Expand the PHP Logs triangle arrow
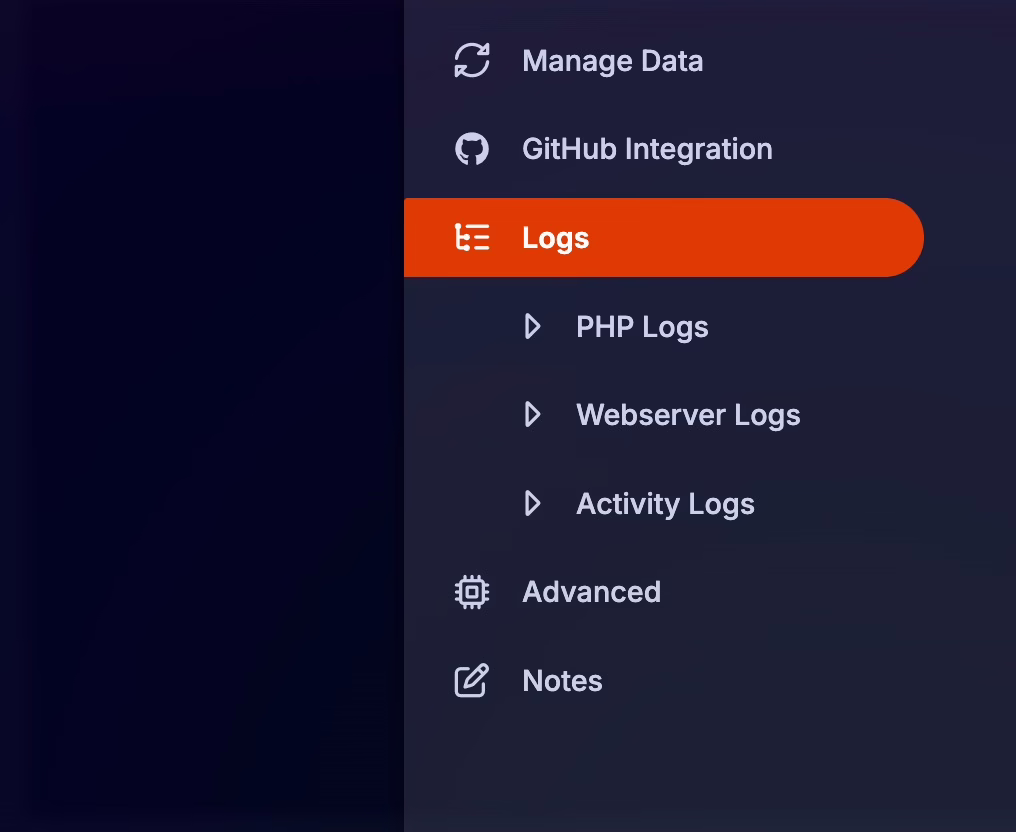 (533, 327)
